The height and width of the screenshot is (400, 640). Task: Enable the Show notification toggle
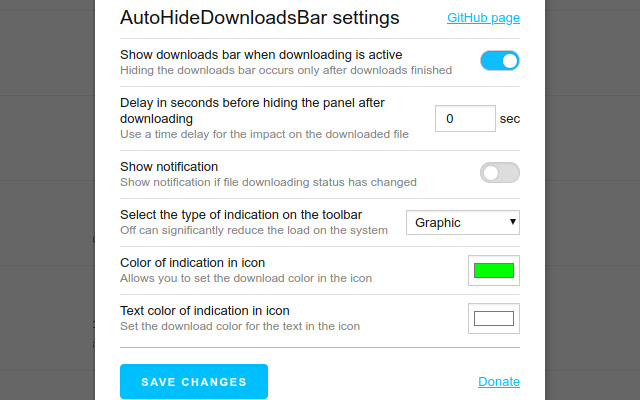coord(500,173)
